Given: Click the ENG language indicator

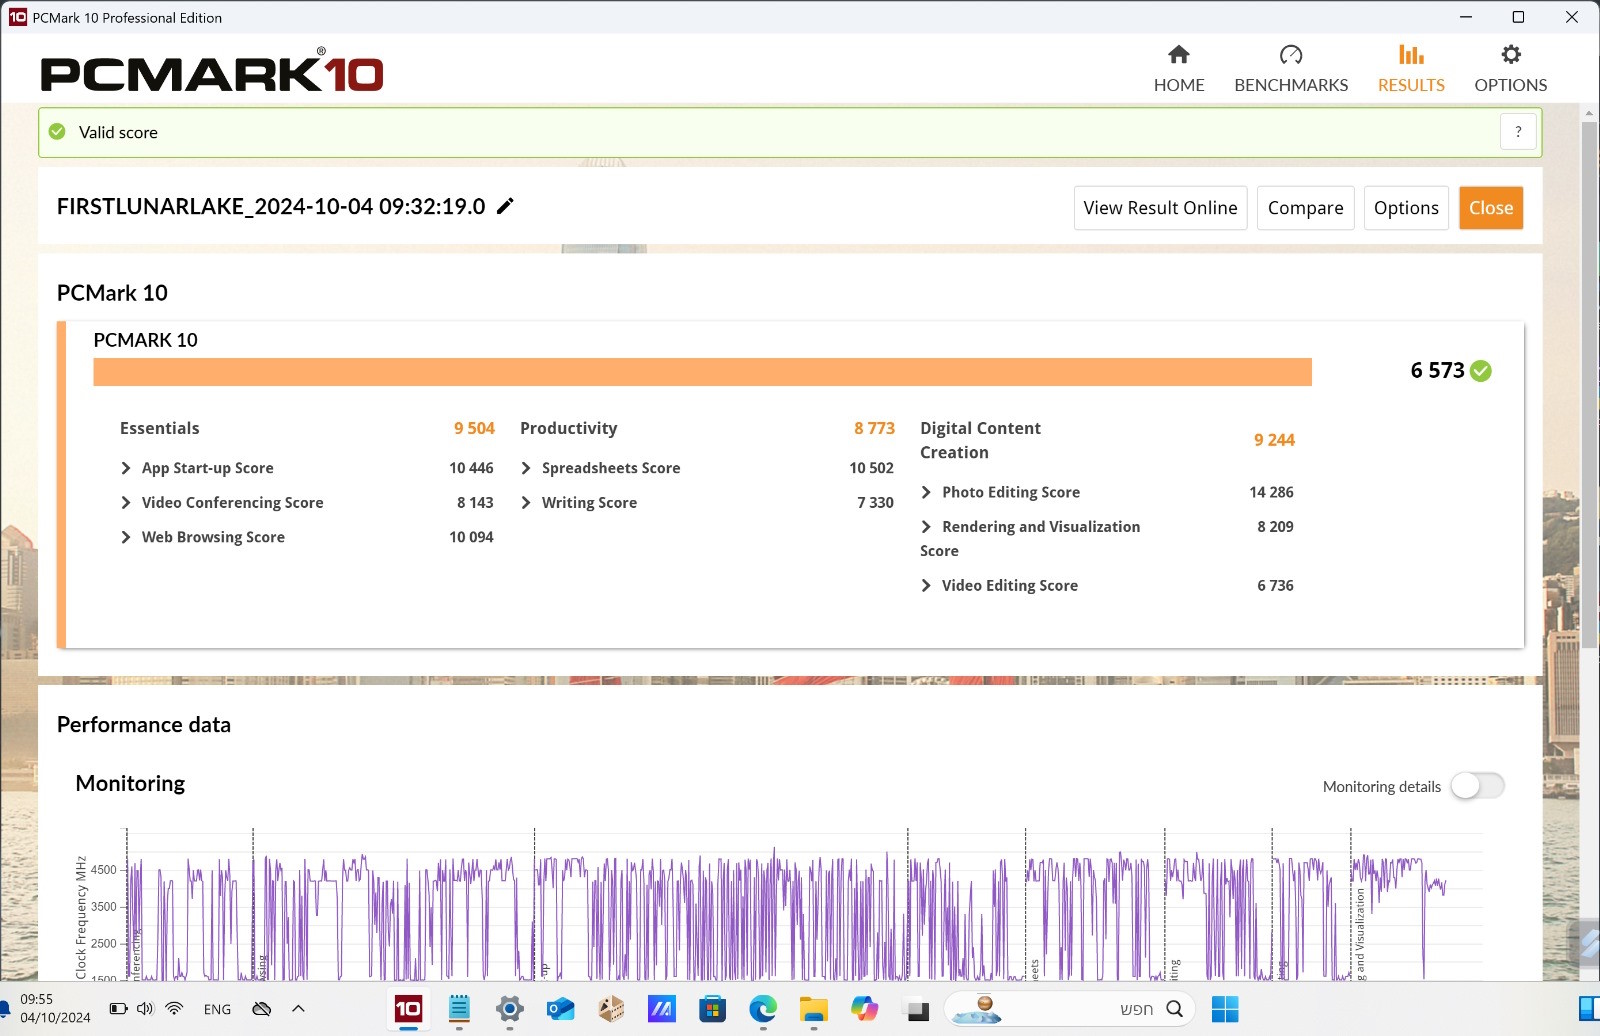Looking at the screenshot, I should (x=217, y=1009).
